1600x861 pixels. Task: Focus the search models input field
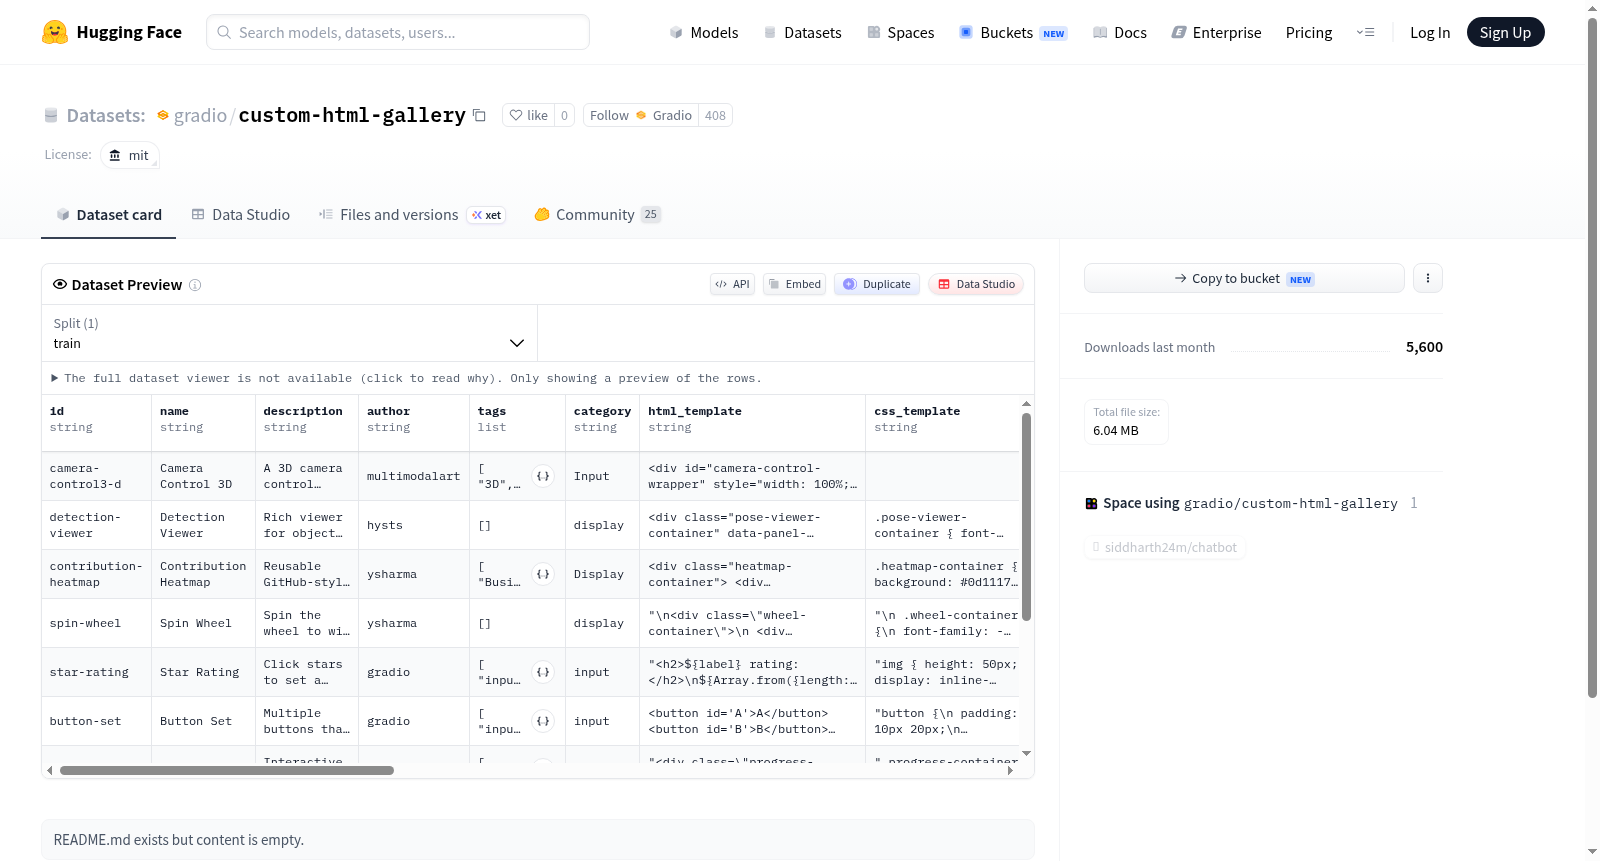coord(398,32)
